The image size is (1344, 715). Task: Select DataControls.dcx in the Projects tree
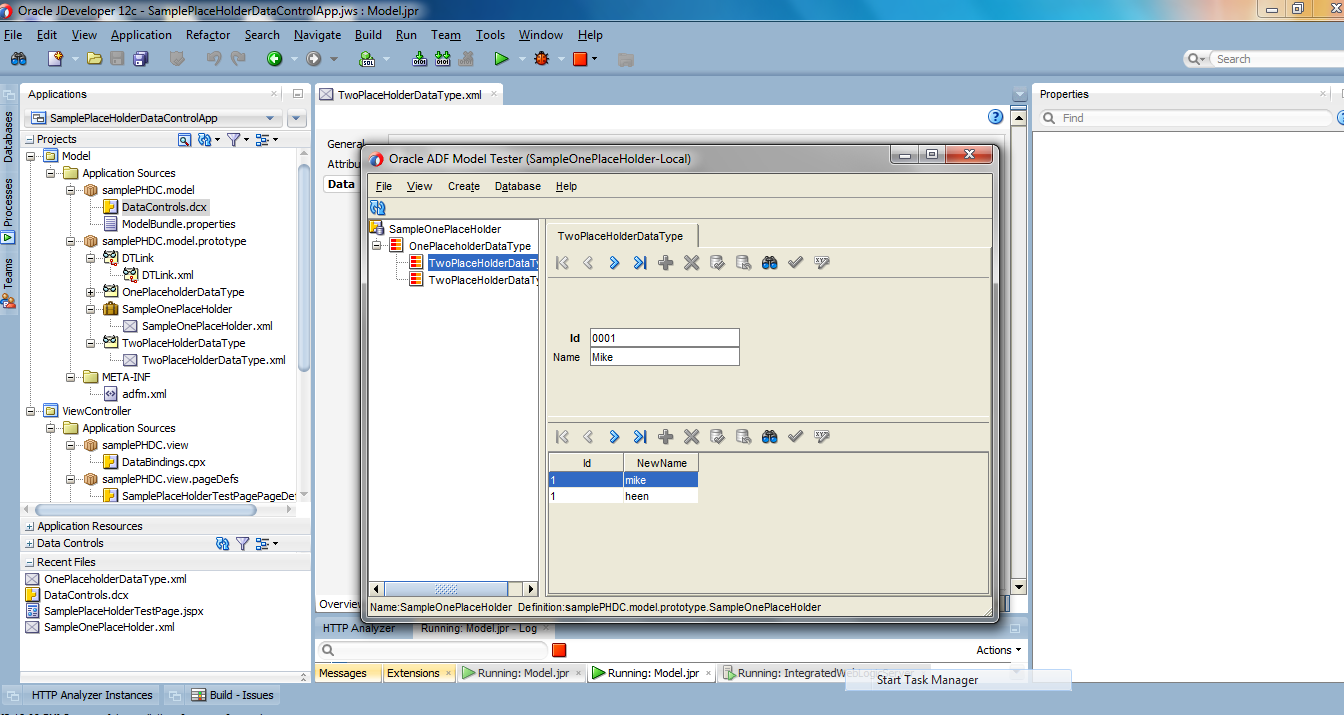(164, 207)
